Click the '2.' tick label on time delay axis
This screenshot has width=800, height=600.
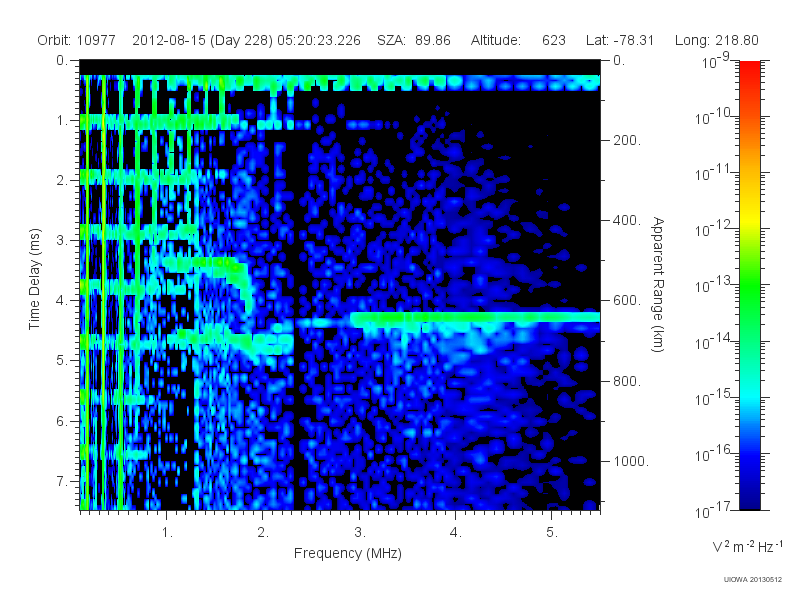tap(62, 181)
